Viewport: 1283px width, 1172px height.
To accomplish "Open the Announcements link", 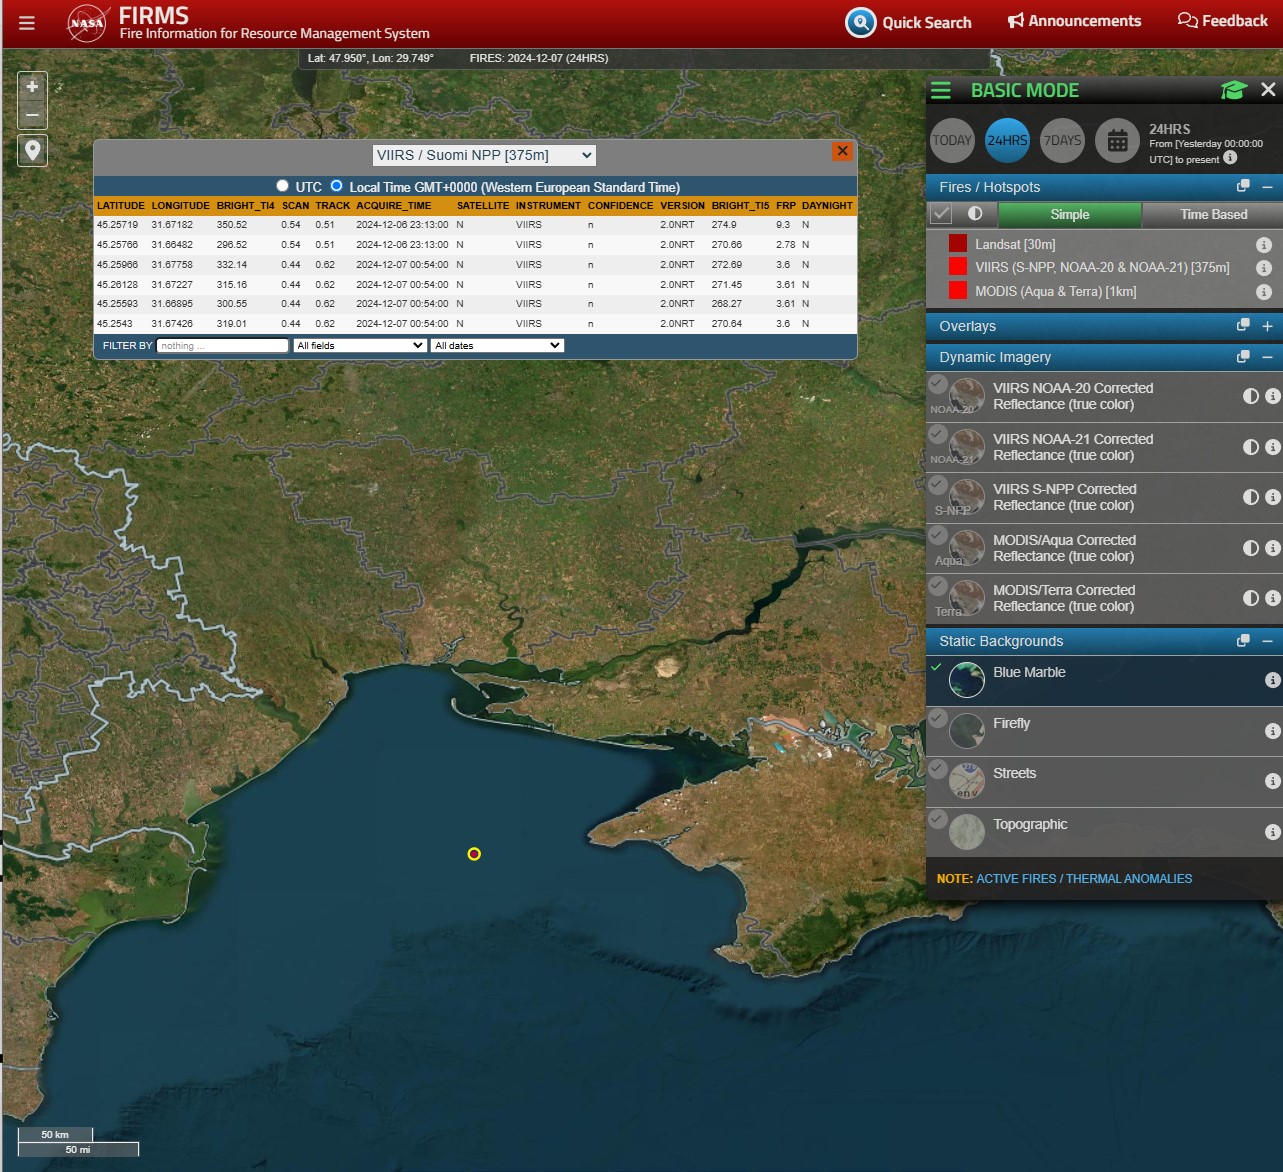I will (x=1074, y=21).
